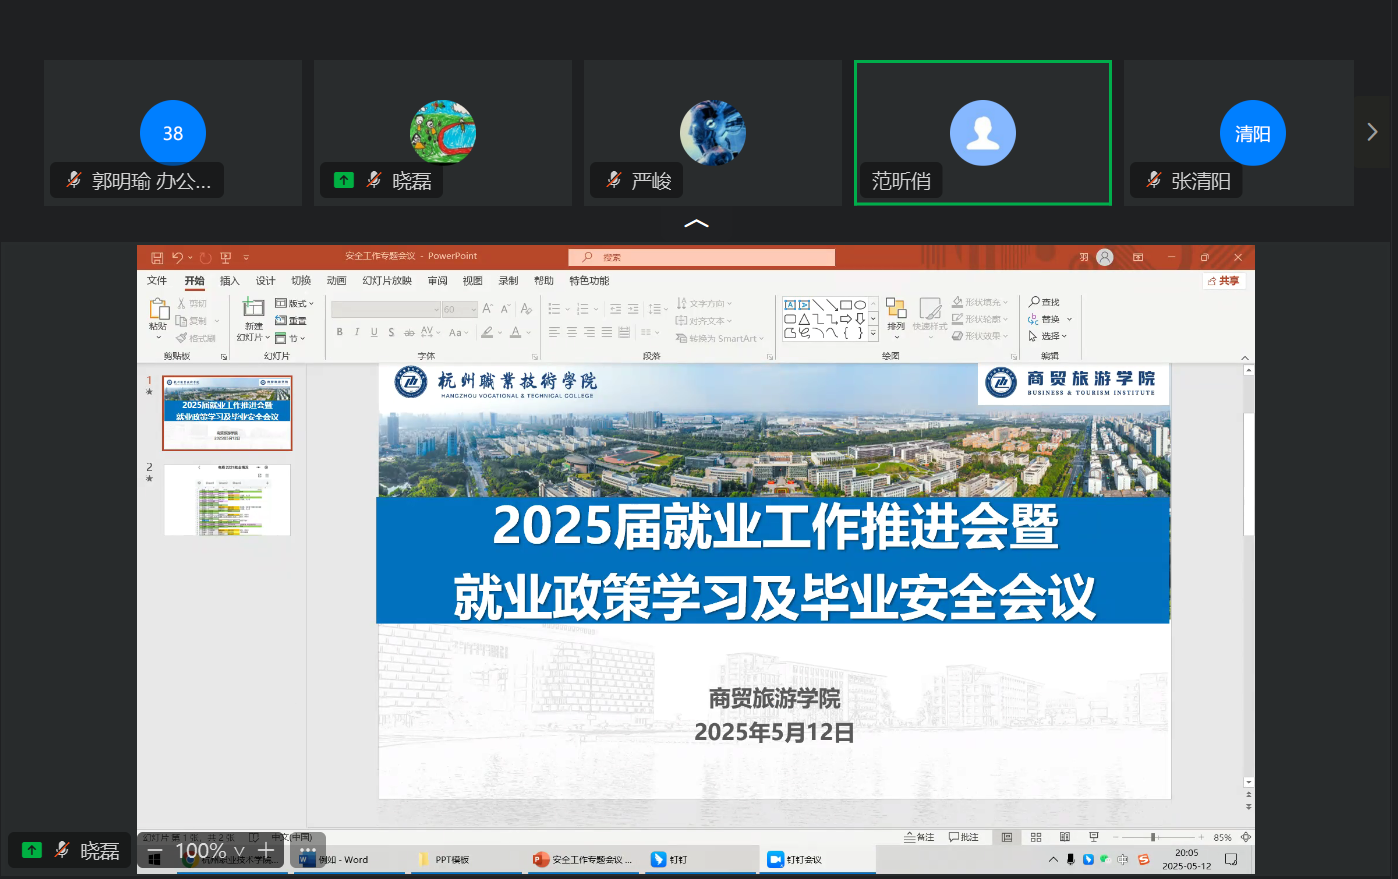
Task: Switch to the Design (设计) ribbon tab
Action: pos(265,281)
